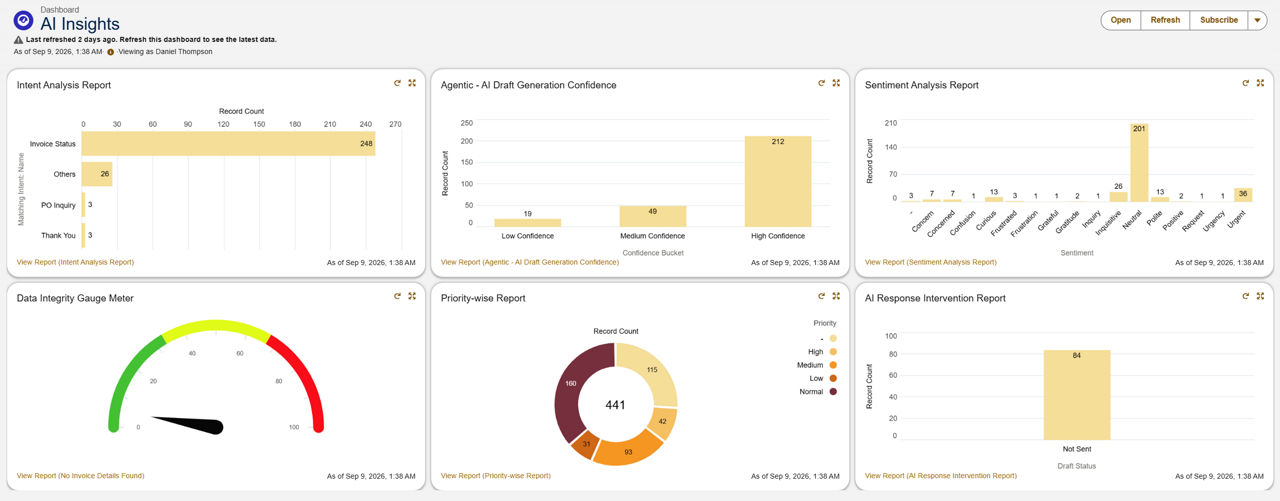Click the AI Insights dashboard logo icon
Image resolution: width=1280 pixels, height=501 pixels.
tap(23, 20)
